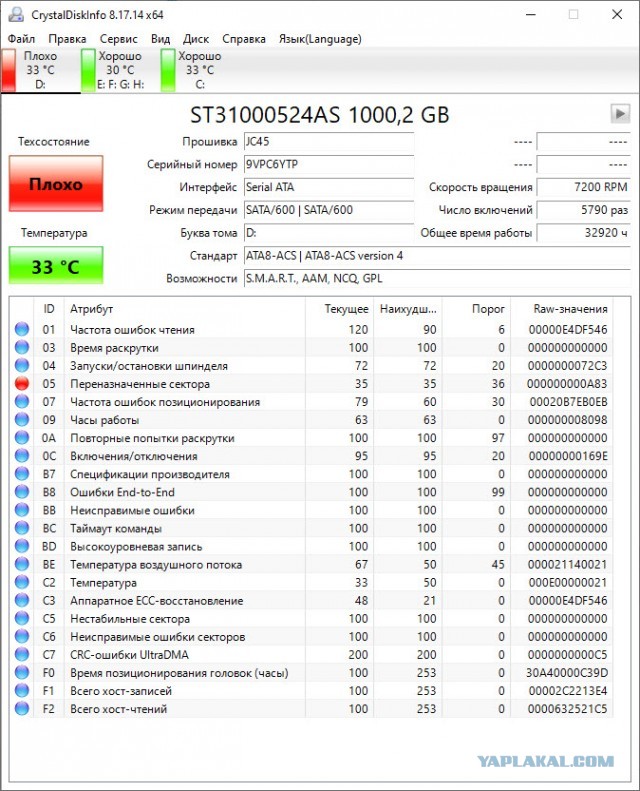Click the red Плохо health status button
This screenshot has height=791, width=640.
pos(56,184)
